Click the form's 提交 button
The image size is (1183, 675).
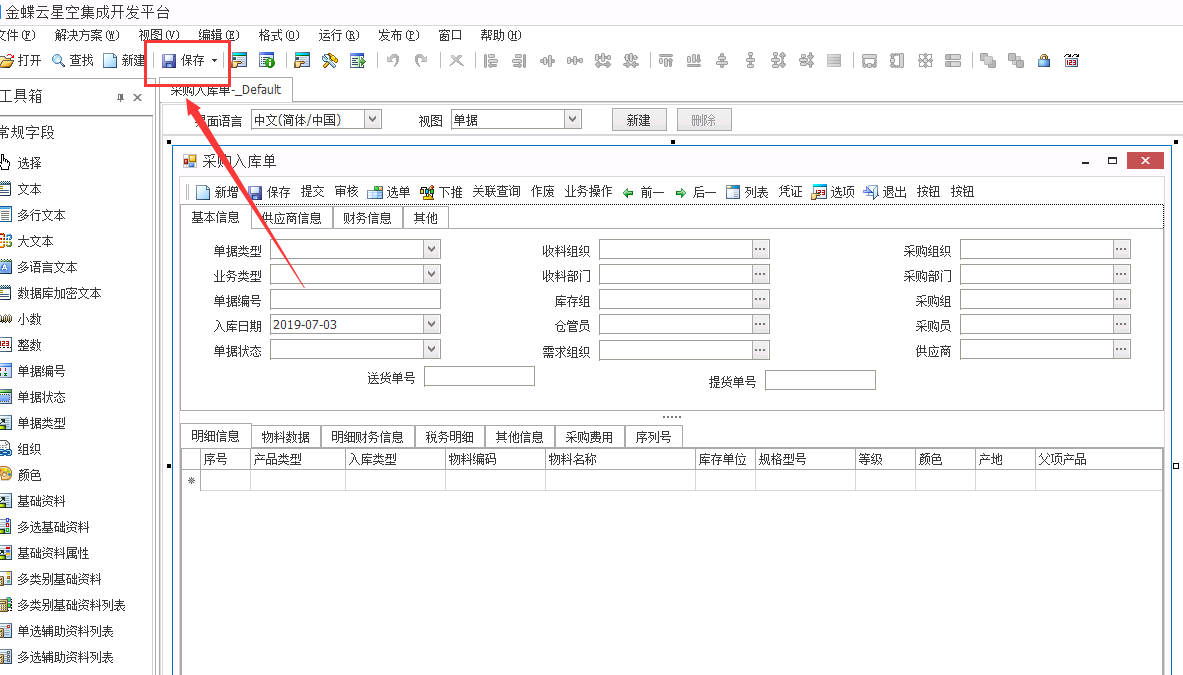(312, 192)
